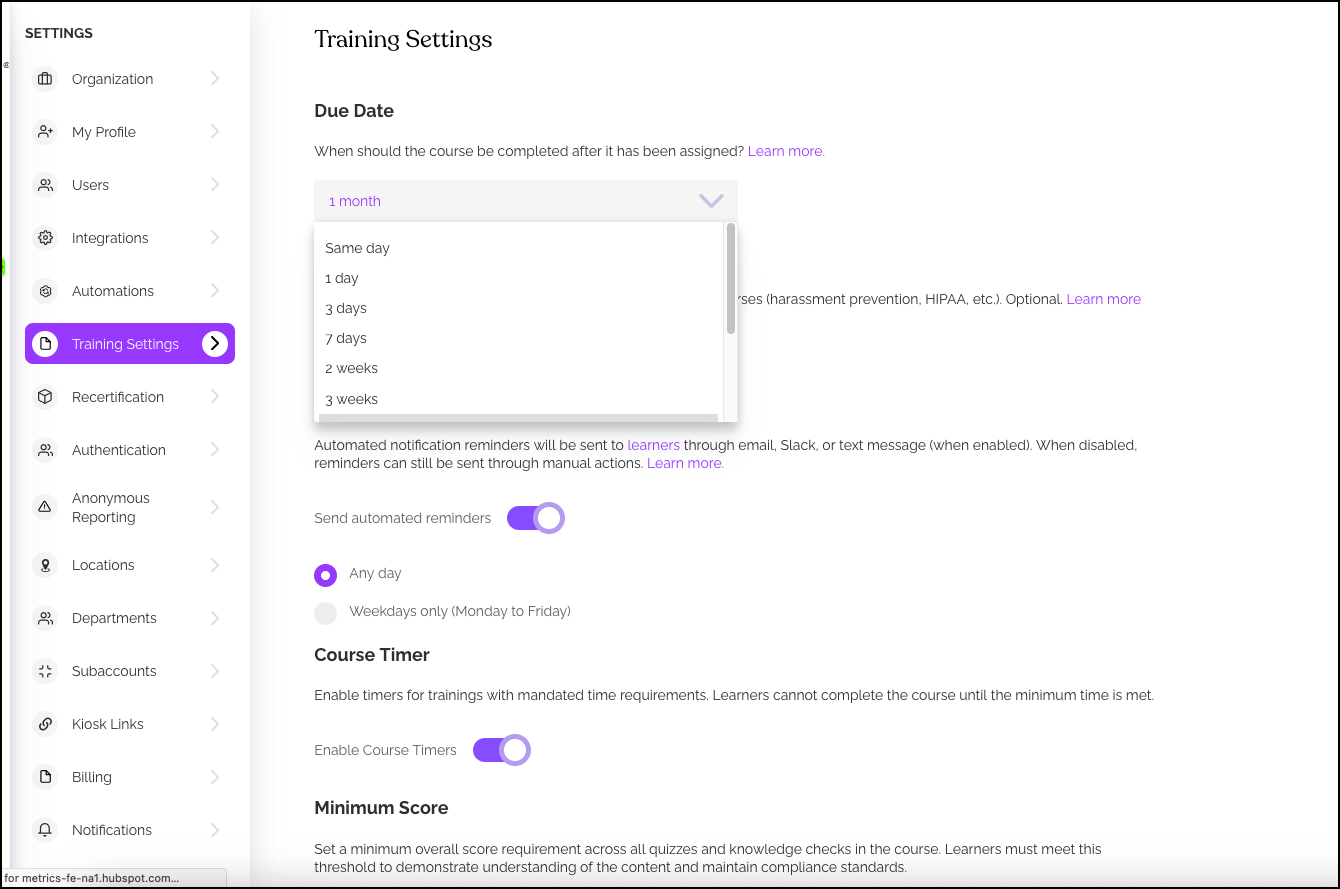This screenshot has height=889, width=1340.
Task: Open Billing settings in sidebar
Action: (92, 777)
